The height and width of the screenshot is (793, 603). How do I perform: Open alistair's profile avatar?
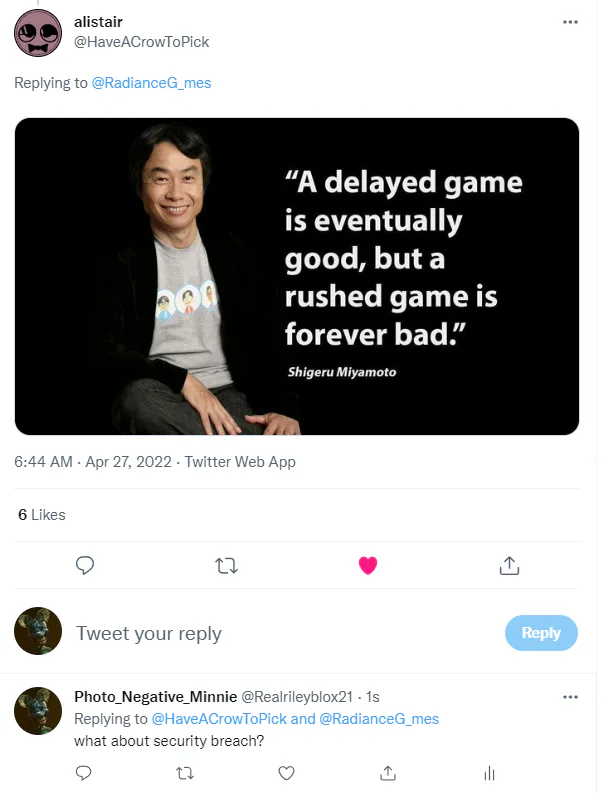[x=38, y=33]
